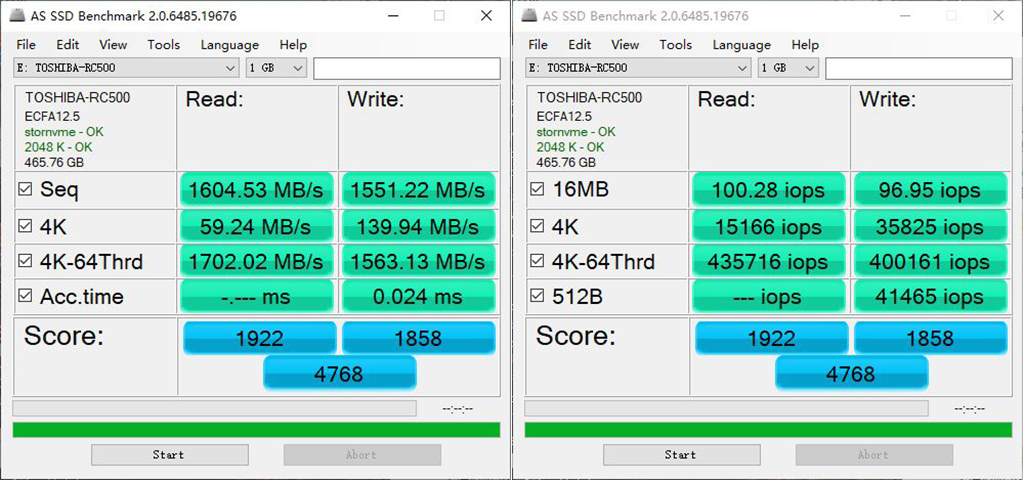Open Edit menu in left window
Viewport: 1024px width, 480px height.
point(67,44)
